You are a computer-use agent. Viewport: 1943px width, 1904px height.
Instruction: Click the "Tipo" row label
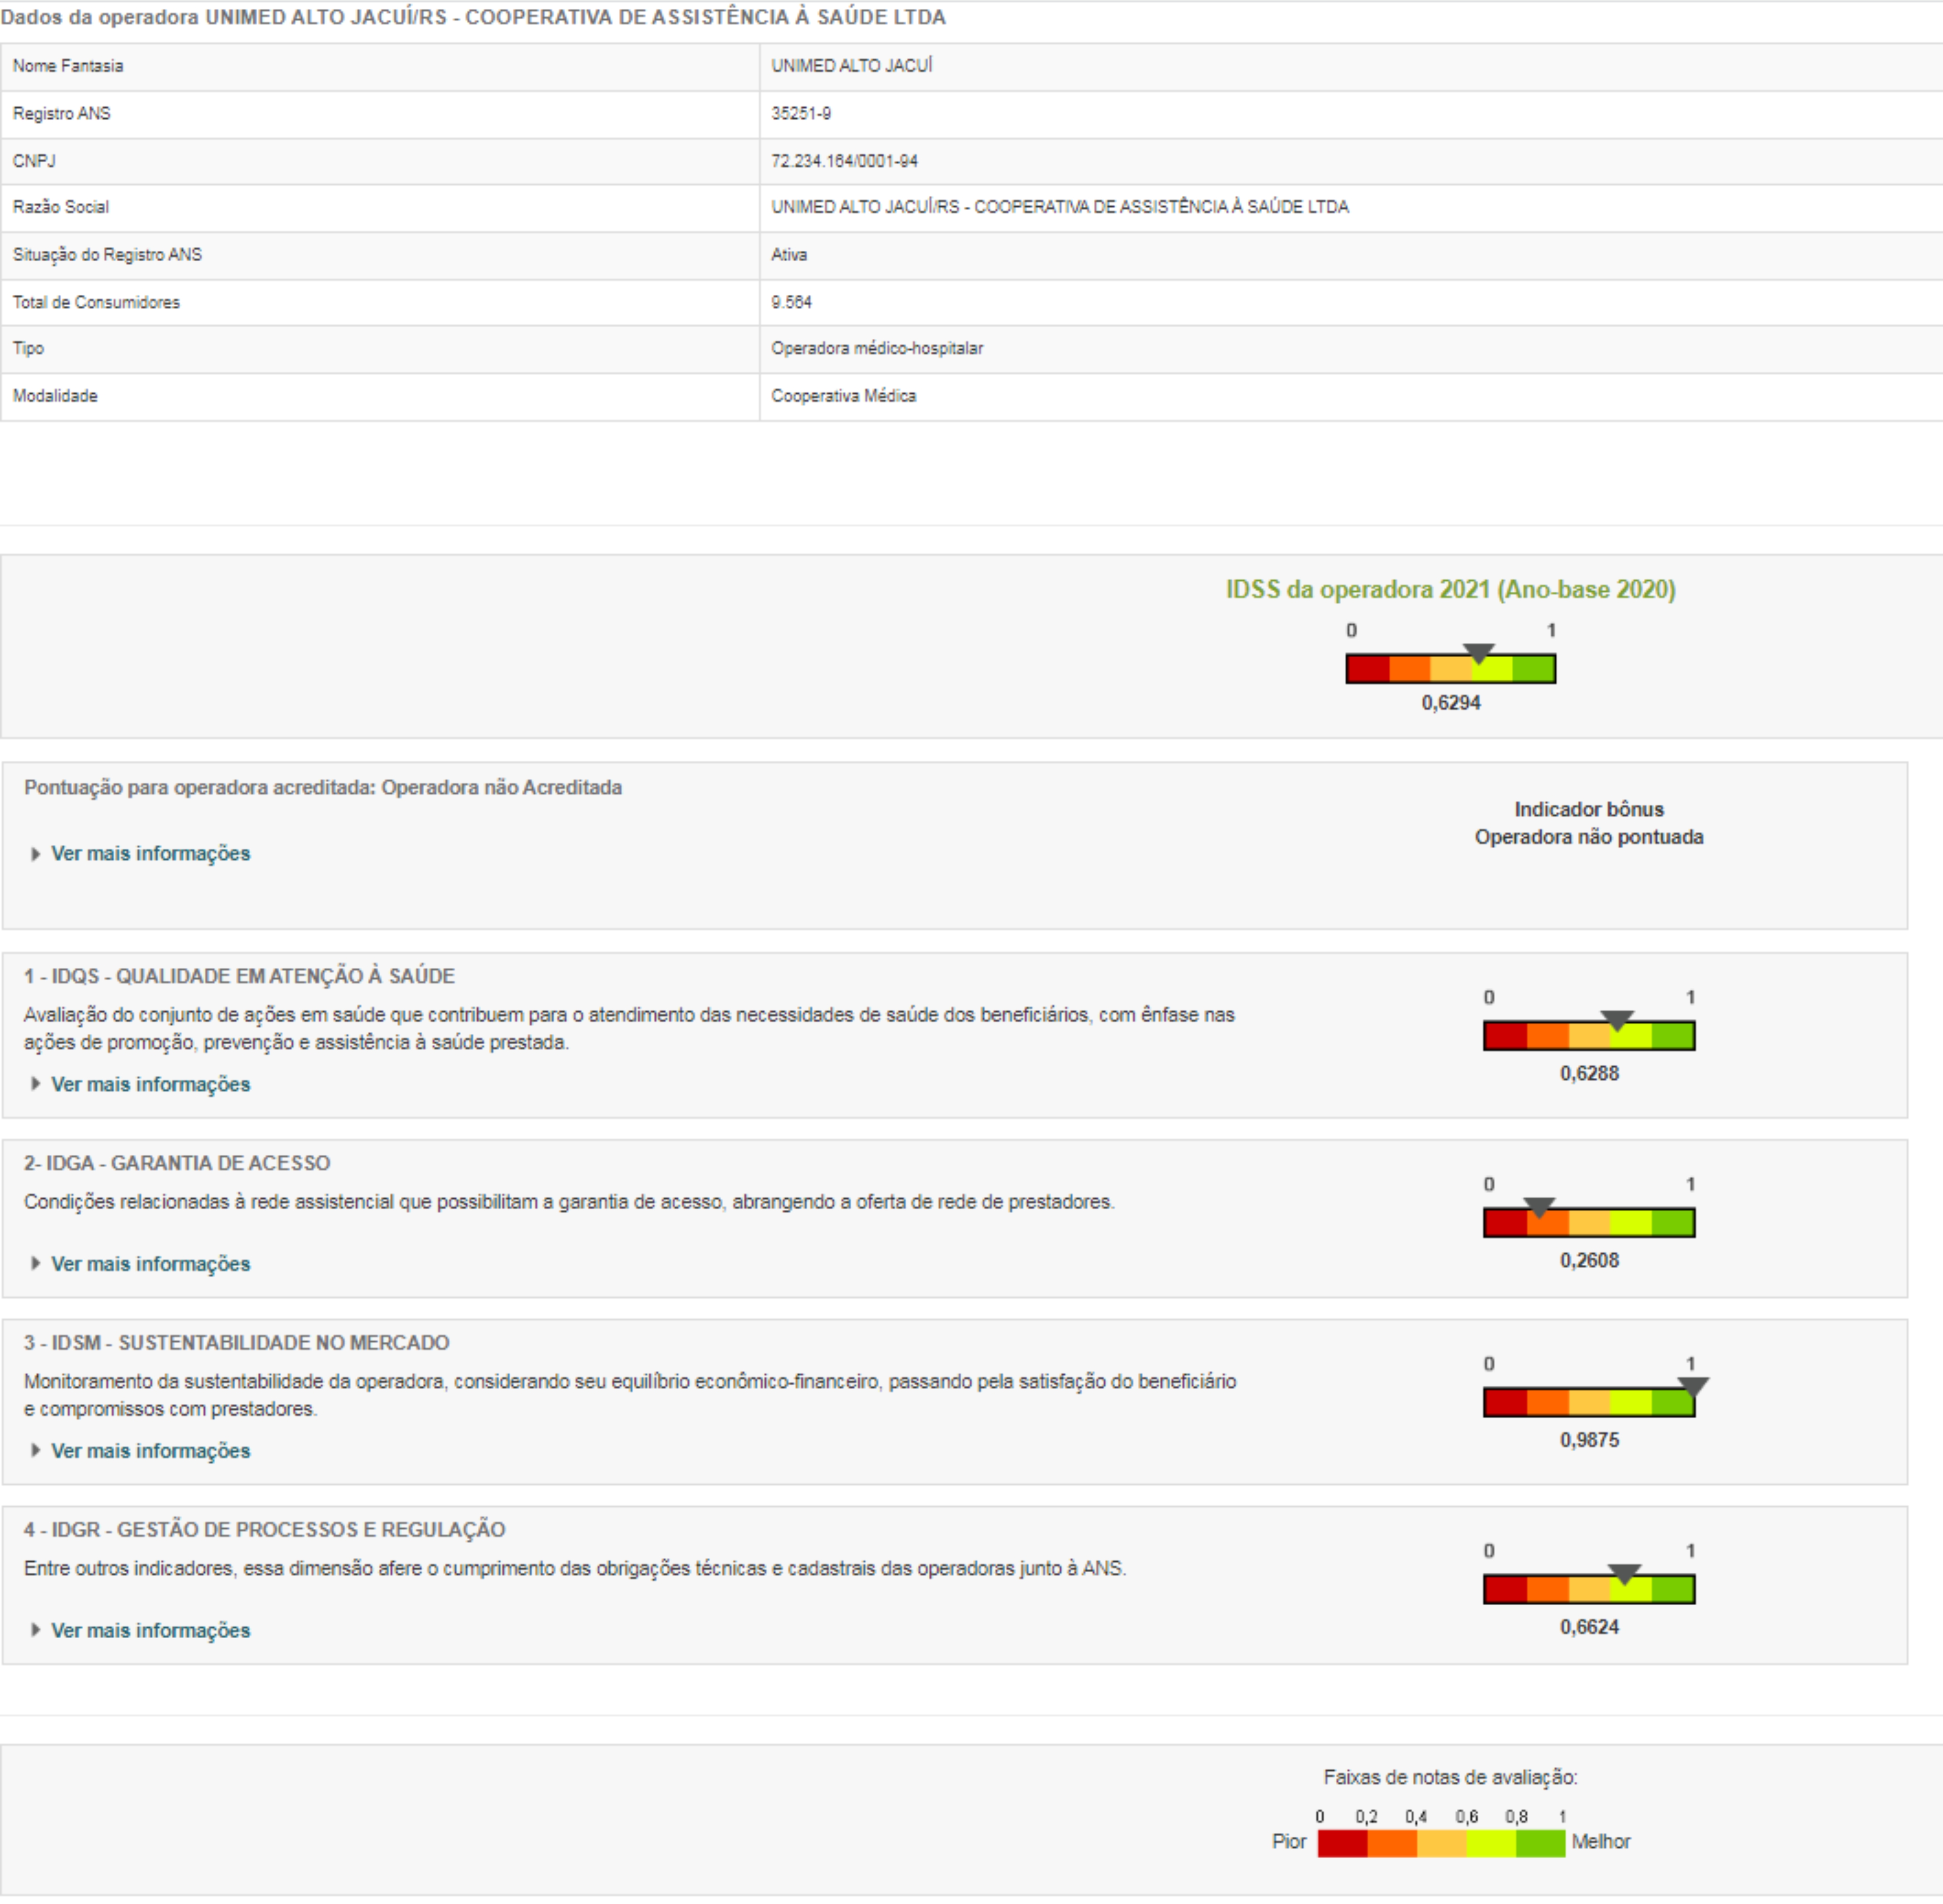click(x=28, y=348)
